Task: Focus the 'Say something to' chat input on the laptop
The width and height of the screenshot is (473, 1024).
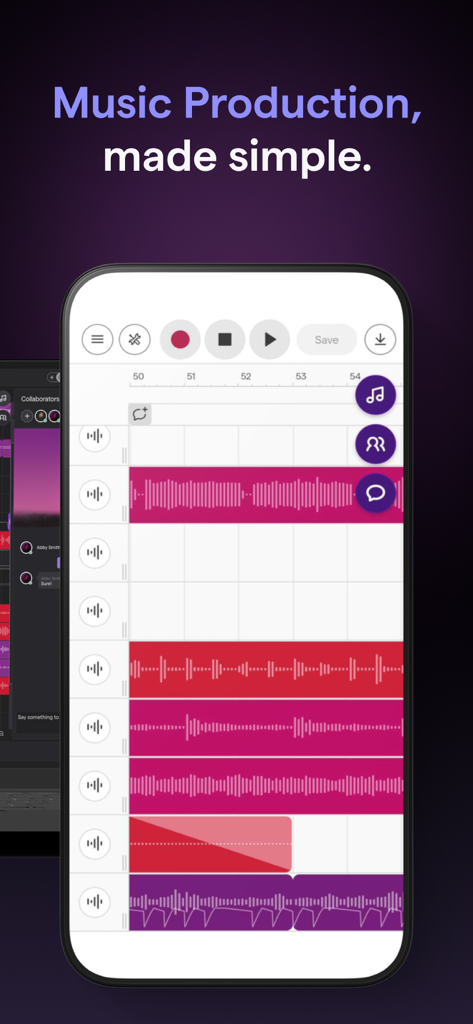Action: point(38,717)
